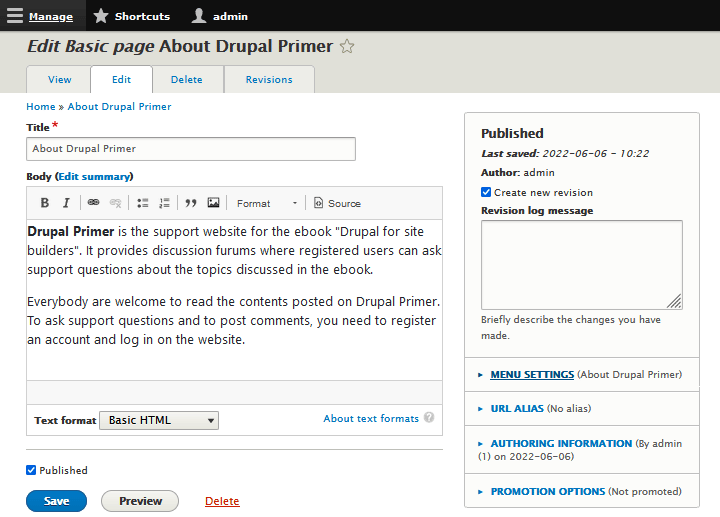Screen dimensions: 720x517
Task: Star this page as a shortcut
Action: click(347, 46)
